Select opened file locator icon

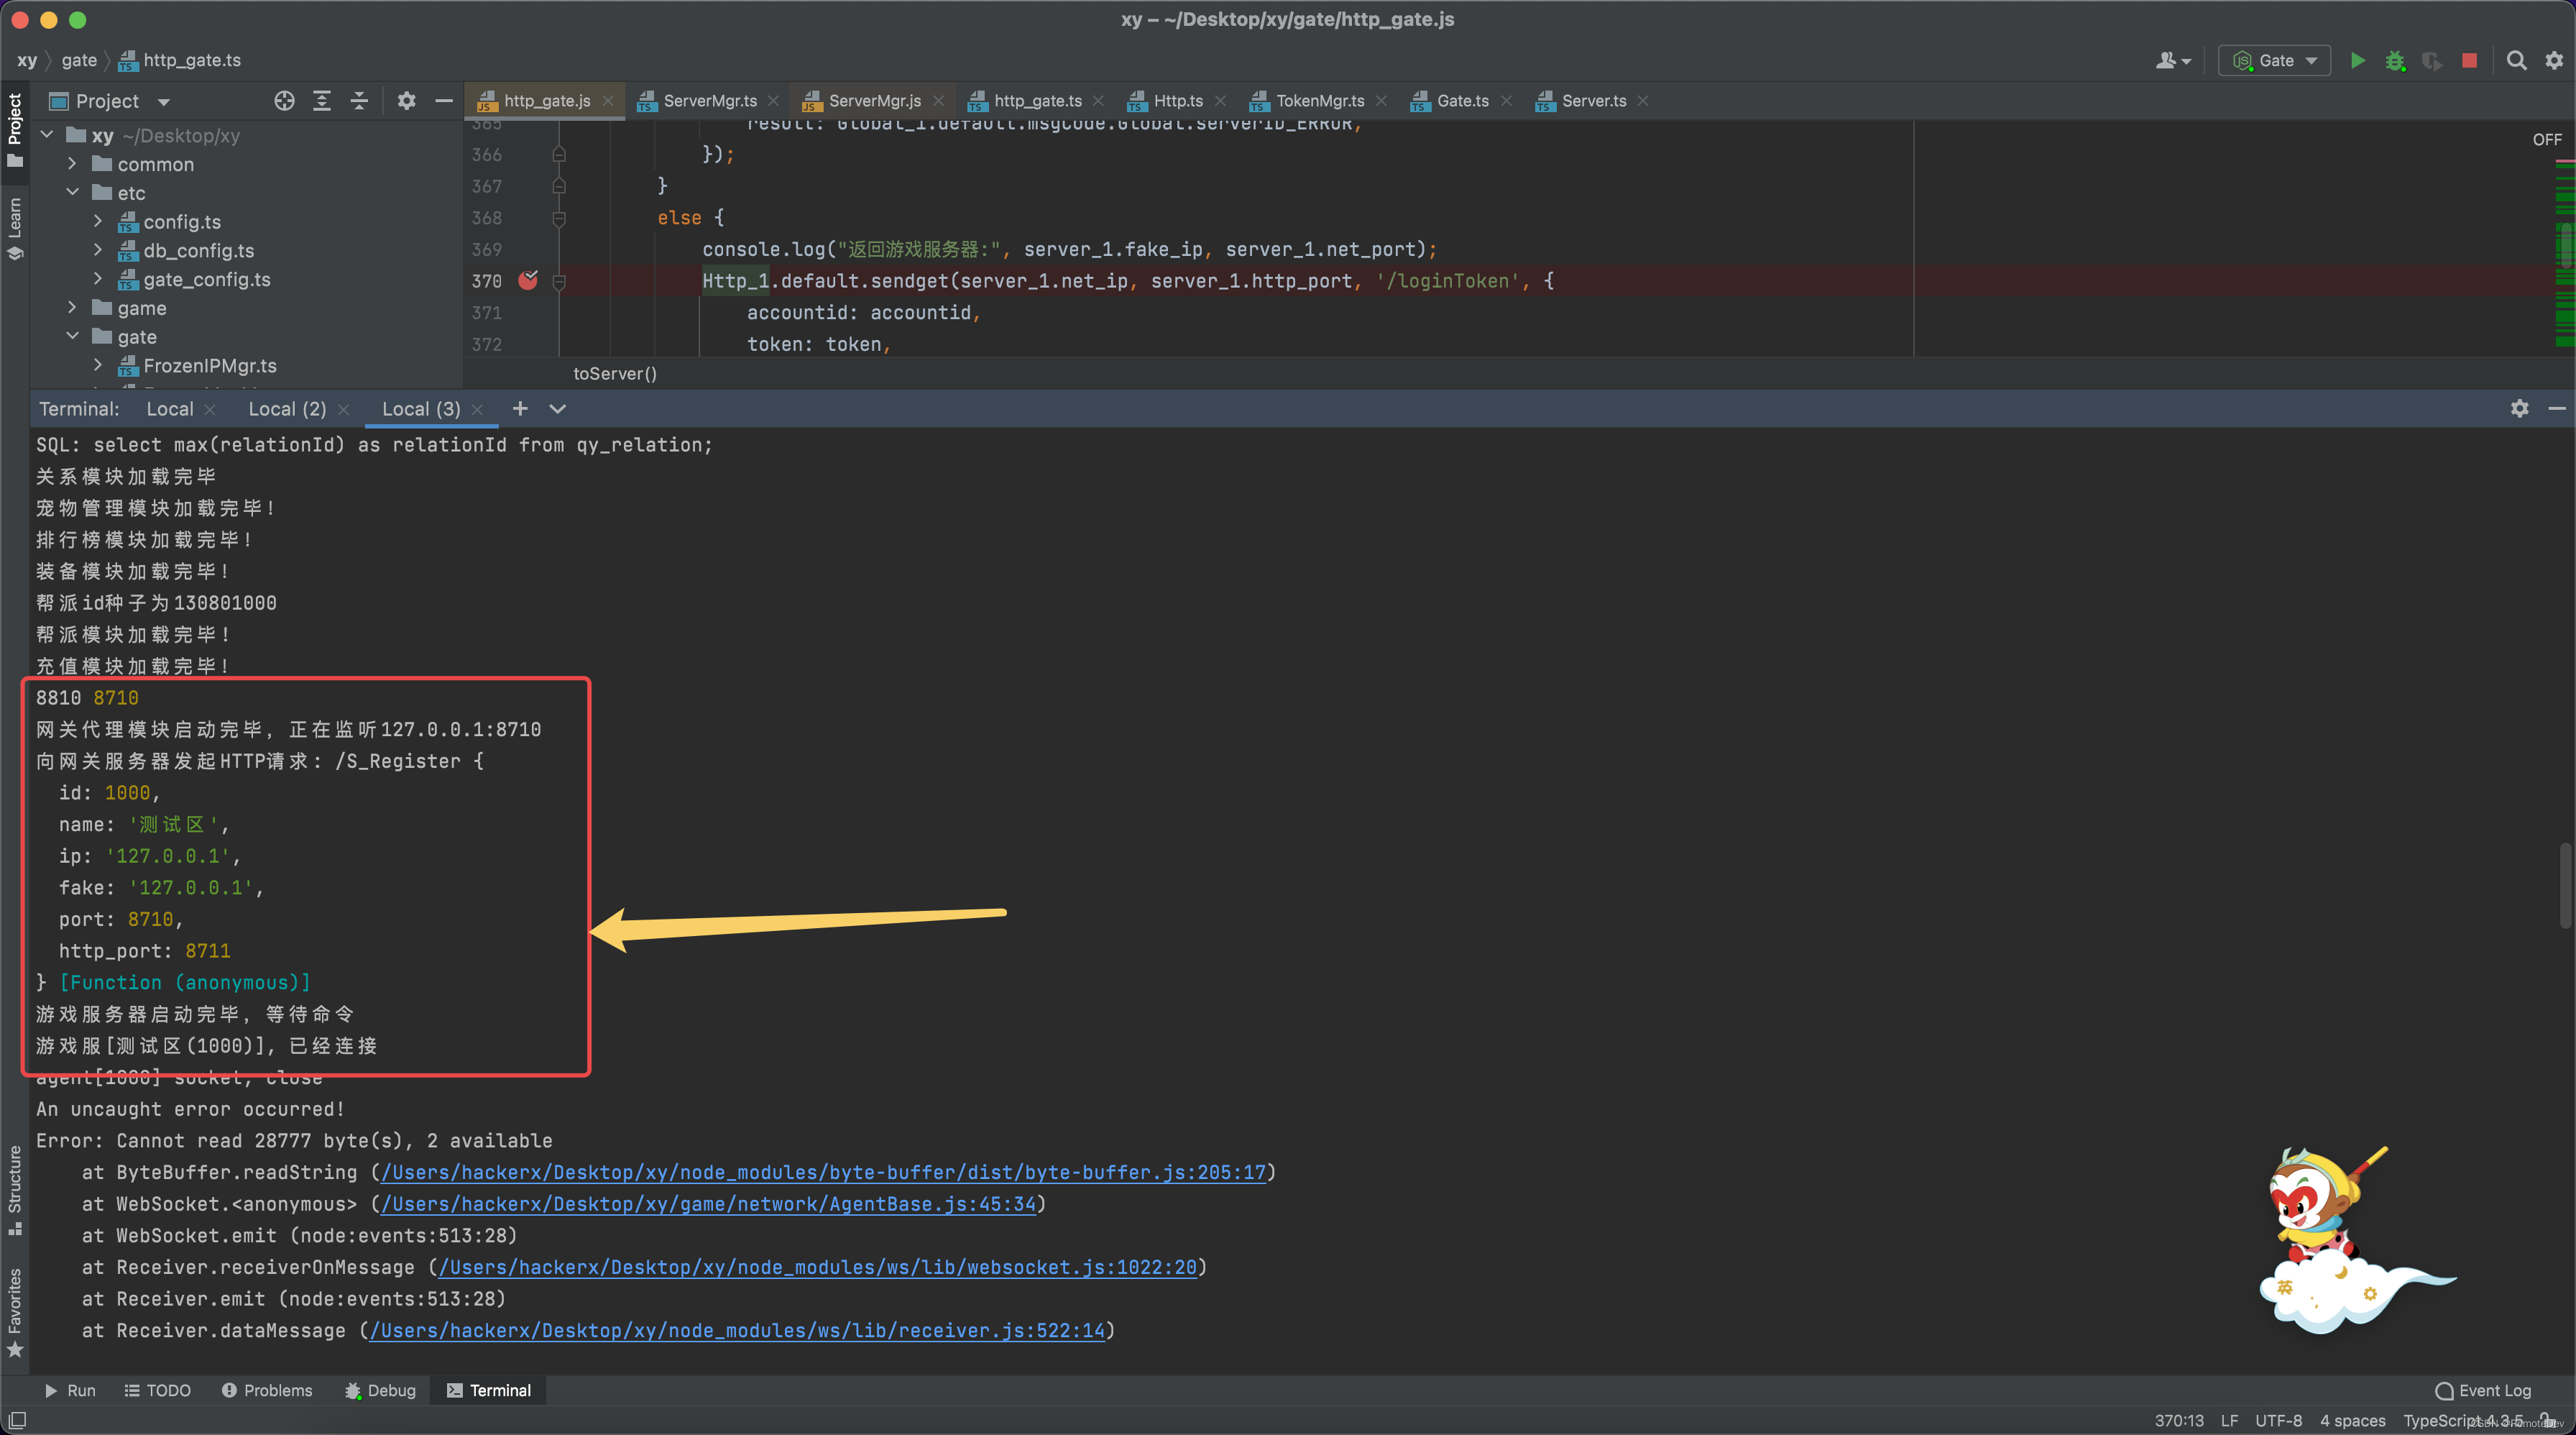(284, 101)
